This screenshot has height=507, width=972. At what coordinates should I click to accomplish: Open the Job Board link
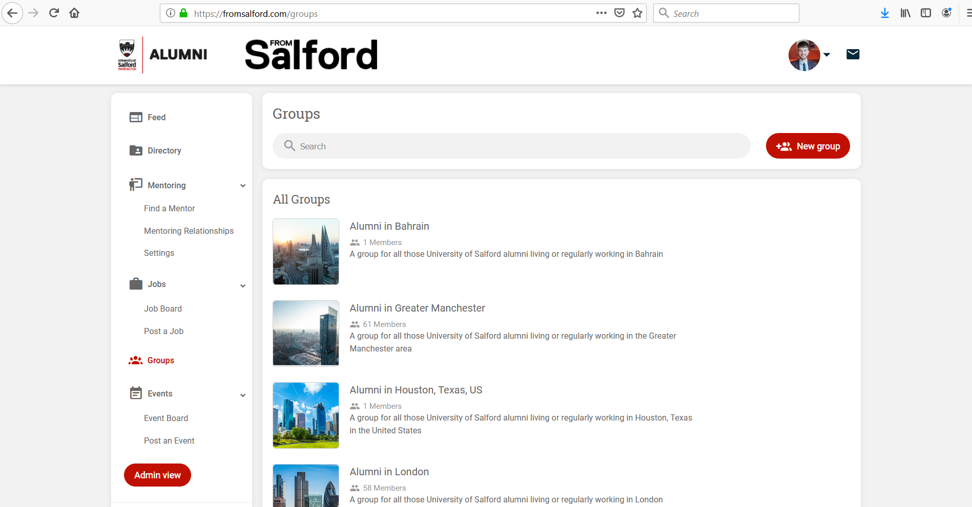(162, 309)
